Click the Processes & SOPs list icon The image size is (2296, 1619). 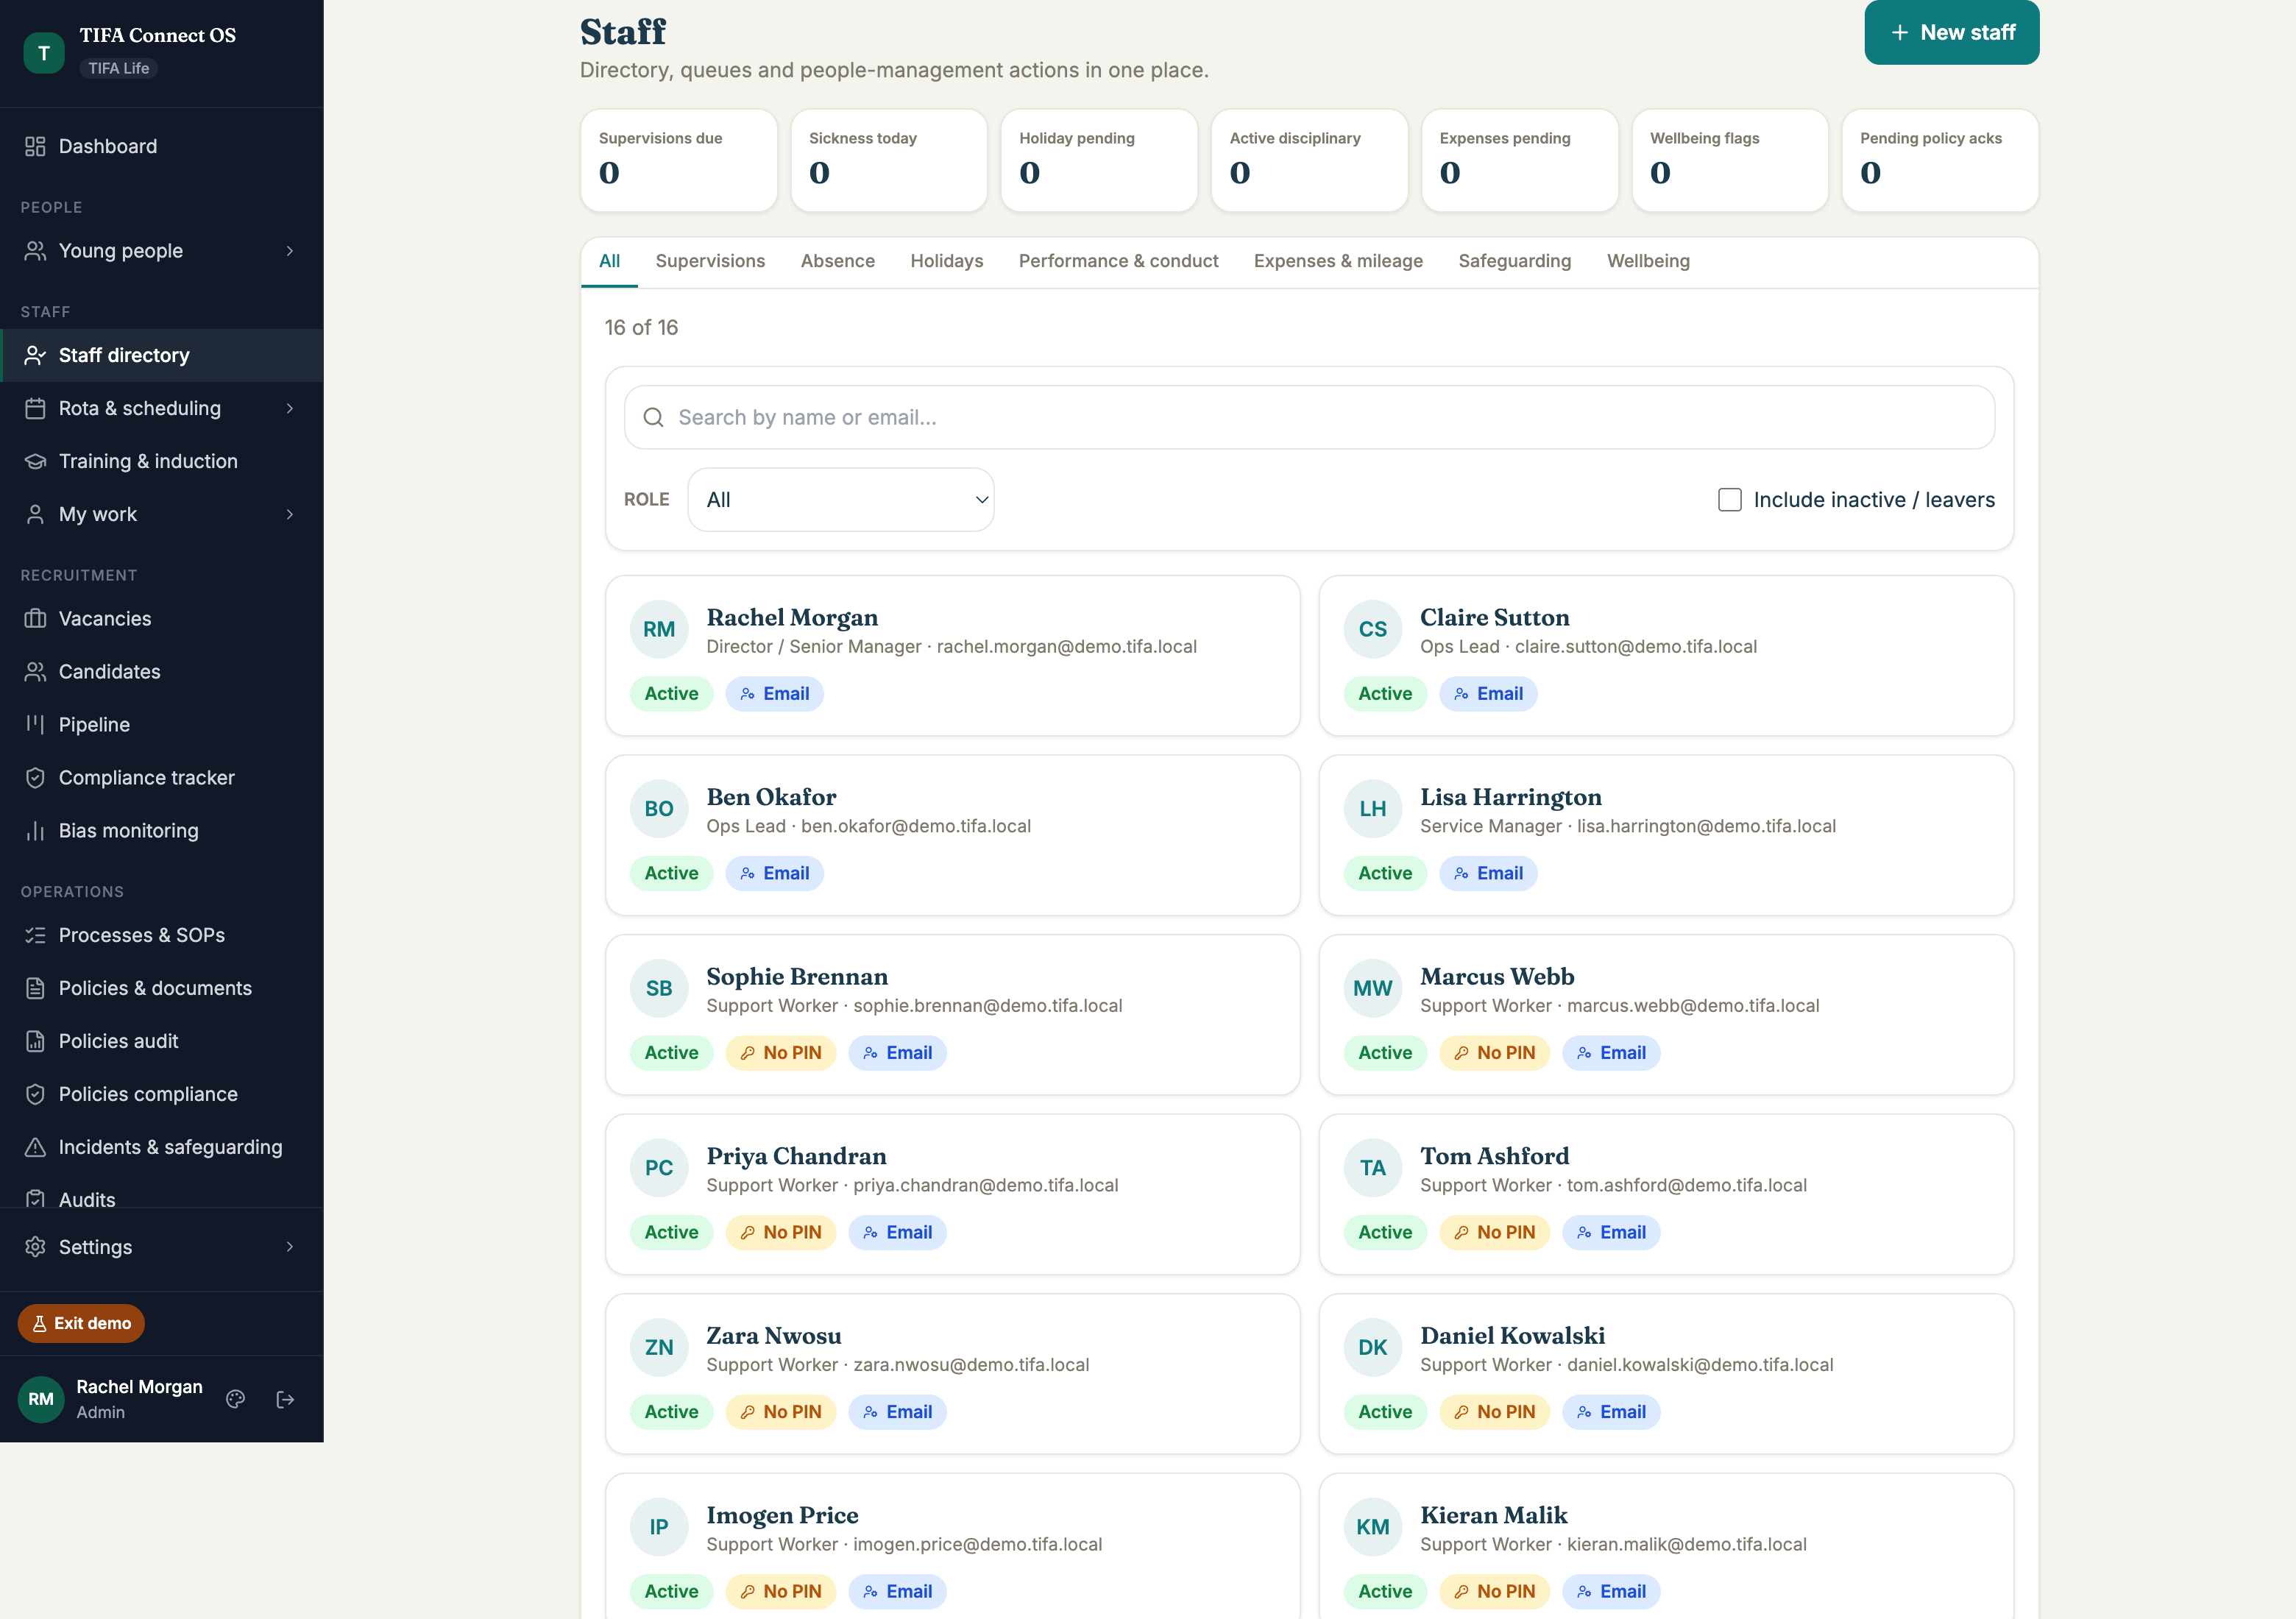[x=35, y=935]
